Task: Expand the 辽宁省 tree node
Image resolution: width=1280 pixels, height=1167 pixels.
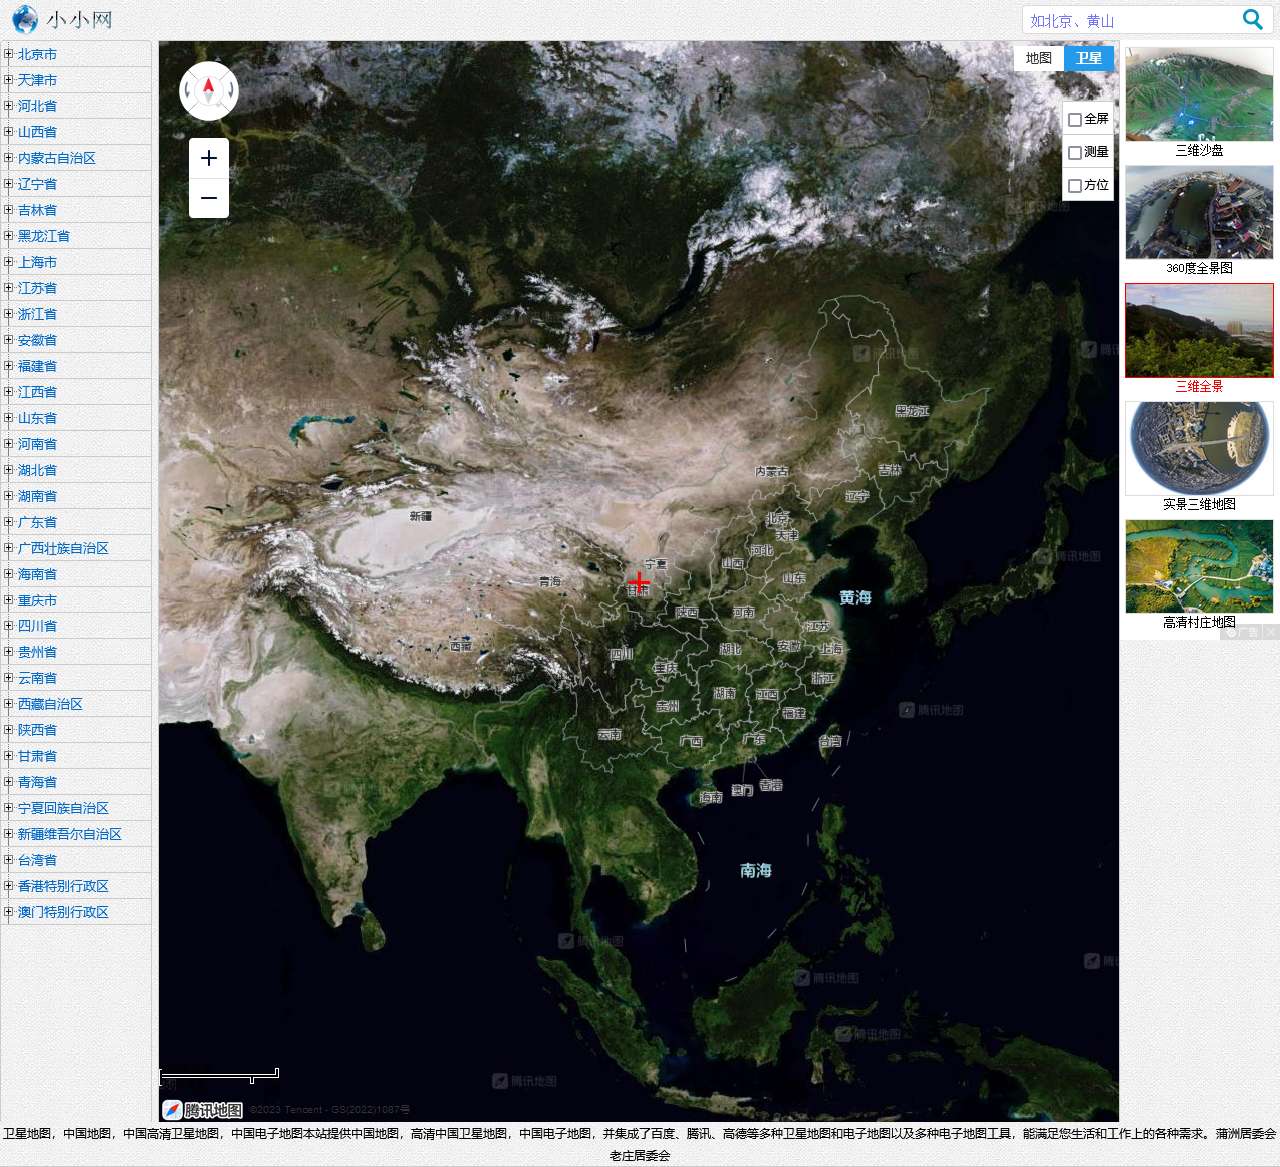Action: coord(8,184)
